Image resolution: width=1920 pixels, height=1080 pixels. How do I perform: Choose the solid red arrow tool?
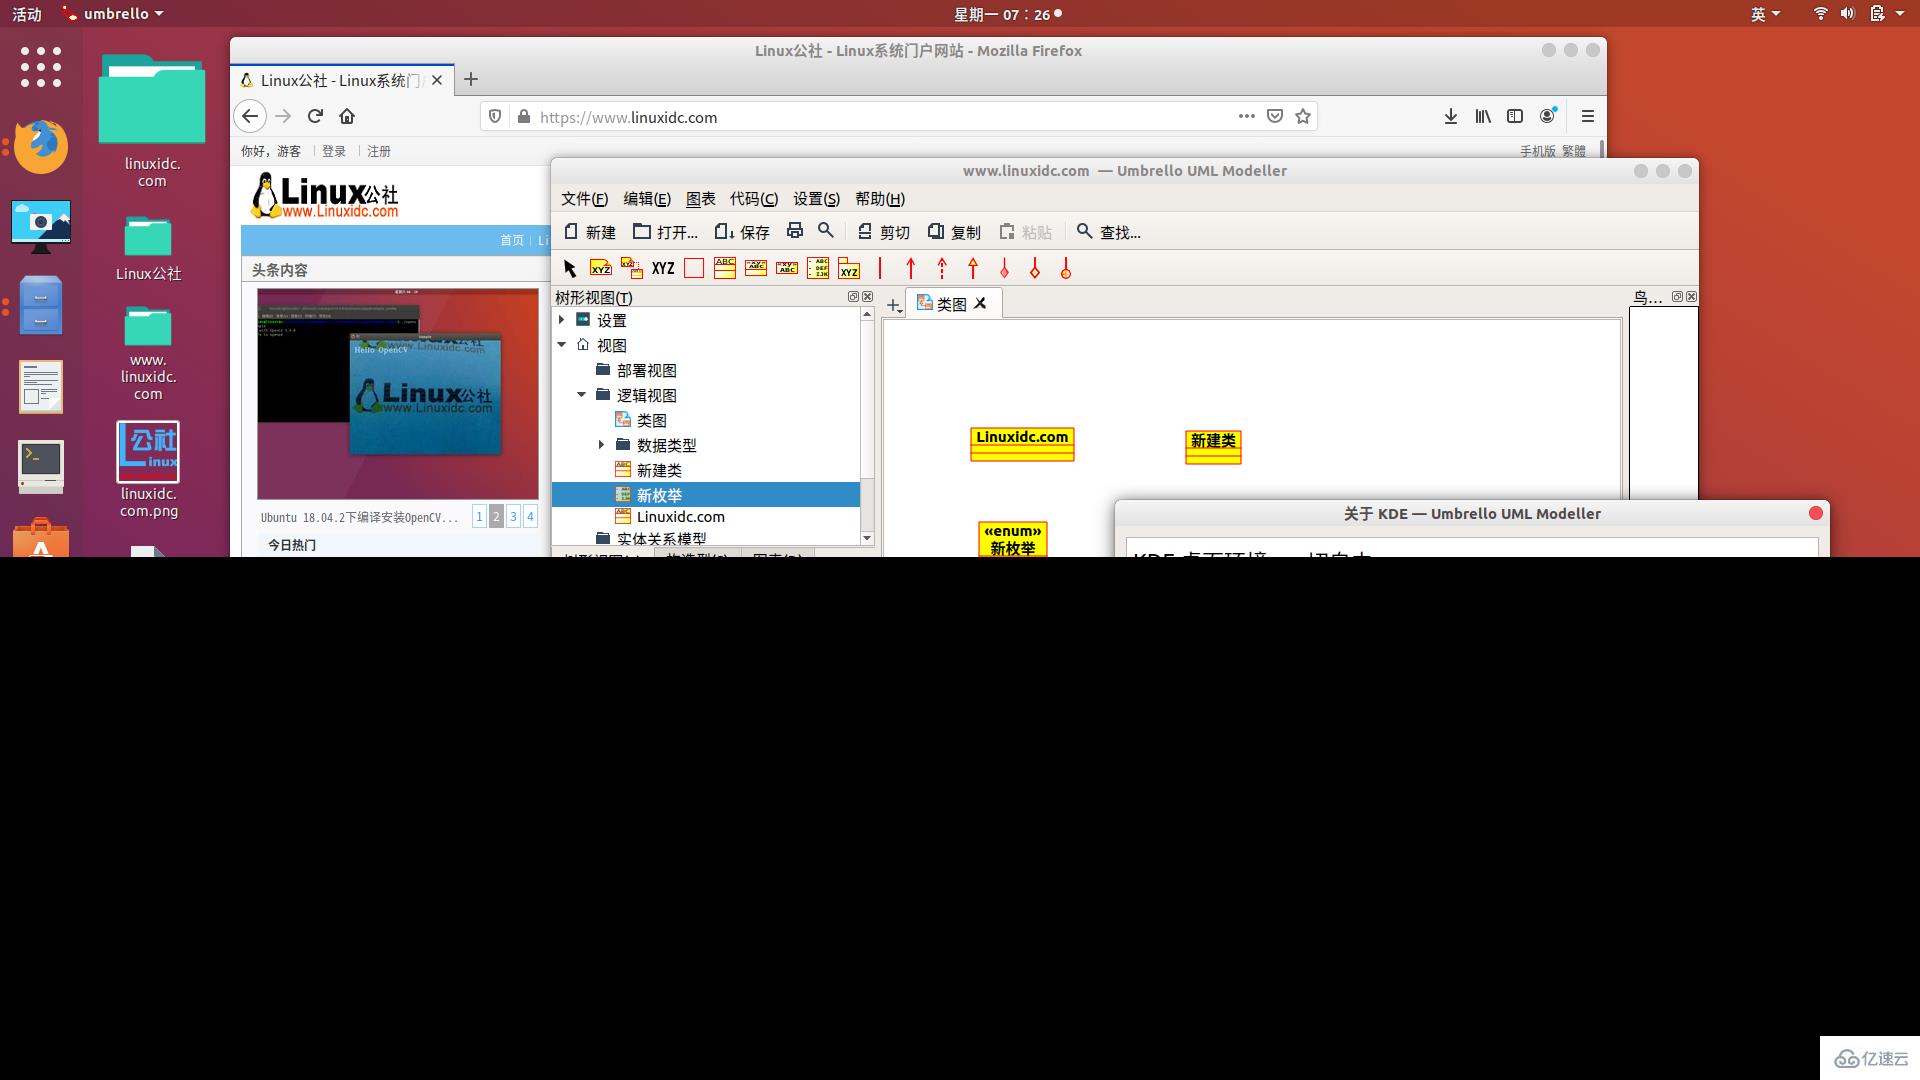(911, 268)
